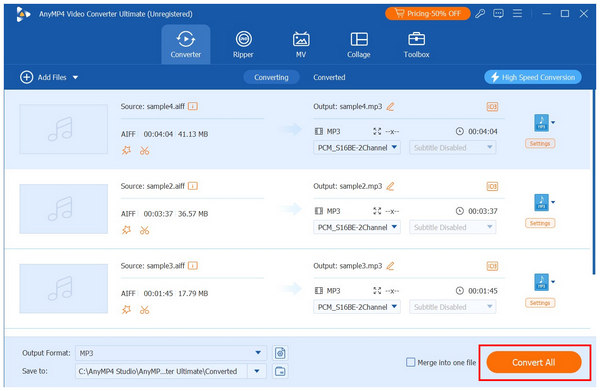Click the 36.57 MB file size
This screenshot has width=600, height=391.
tap(193, 214)
